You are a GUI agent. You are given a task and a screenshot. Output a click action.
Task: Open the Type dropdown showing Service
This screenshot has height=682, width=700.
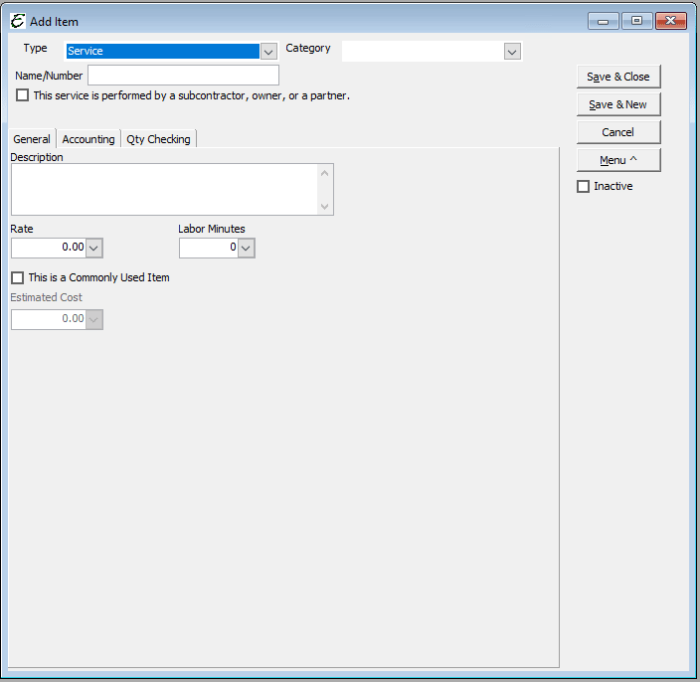(268, 51)
